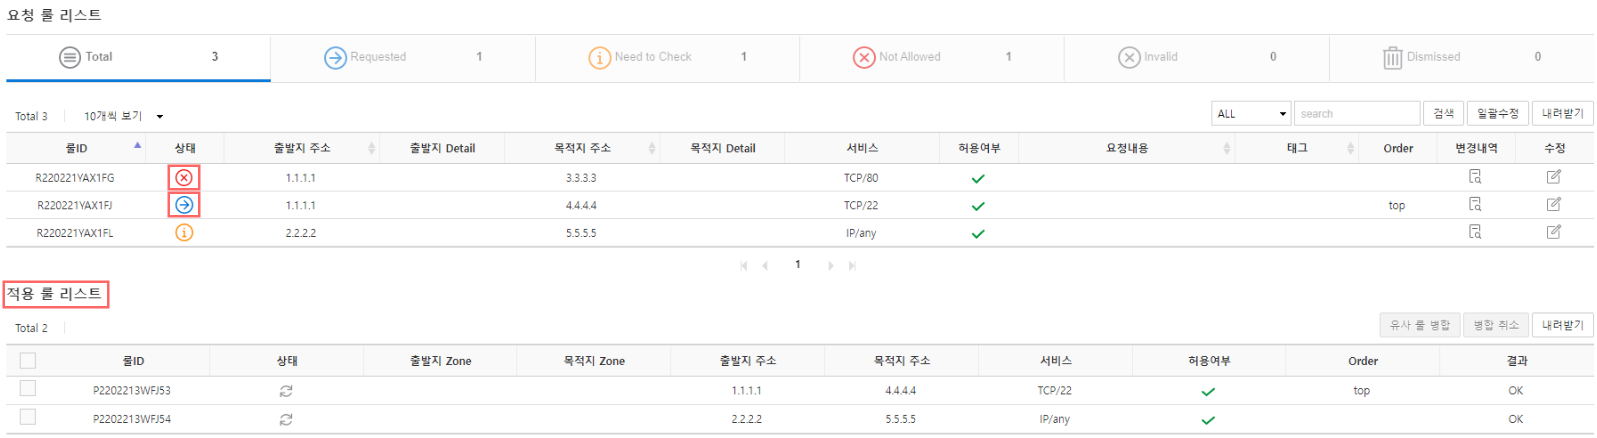The width and height of the screenshot is (1597, 438).
Task: Sort by 목적지 주소 column header
Action: [x=582, y=148]
